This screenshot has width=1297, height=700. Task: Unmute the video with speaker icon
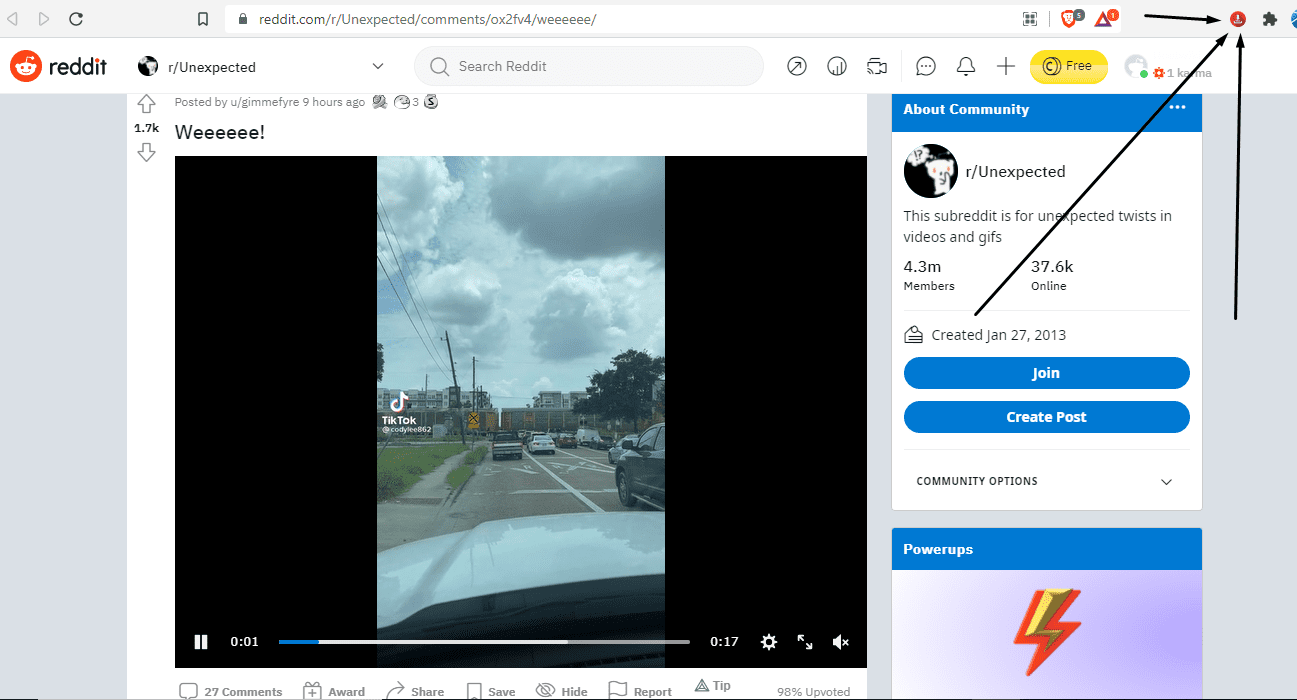pos(841,642)
